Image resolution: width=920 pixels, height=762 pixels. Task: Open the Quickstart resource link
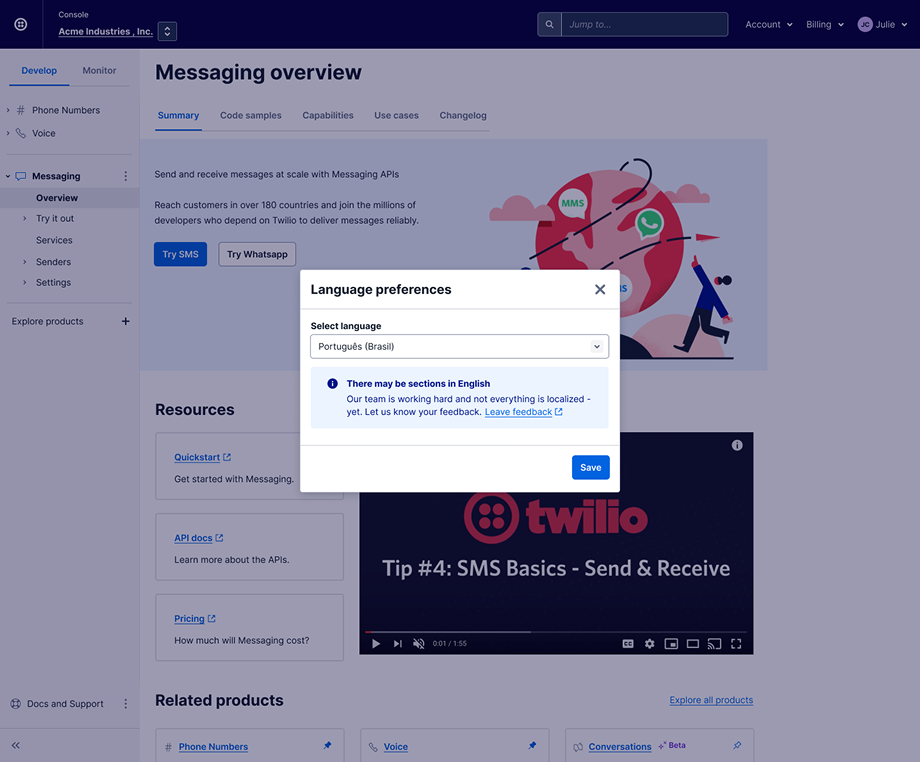pos(202,458)
